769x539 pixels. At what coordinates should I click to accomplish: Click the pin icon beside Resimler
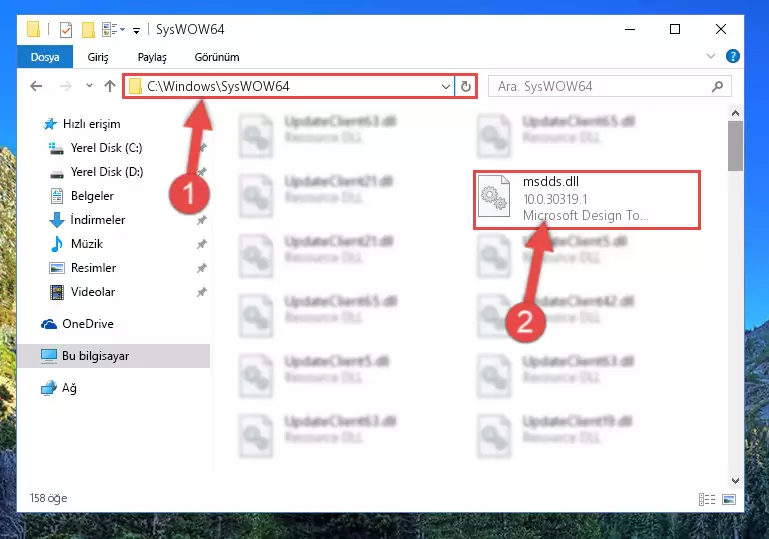tap(201, 268)
